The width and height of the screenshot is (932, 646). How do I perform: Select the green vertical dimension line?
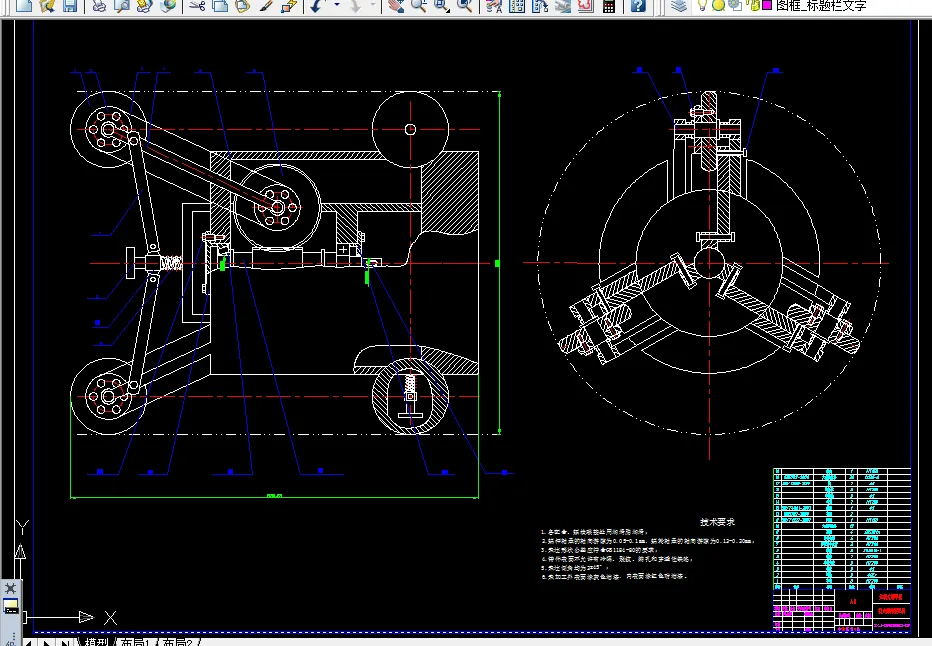coord(499,263)
